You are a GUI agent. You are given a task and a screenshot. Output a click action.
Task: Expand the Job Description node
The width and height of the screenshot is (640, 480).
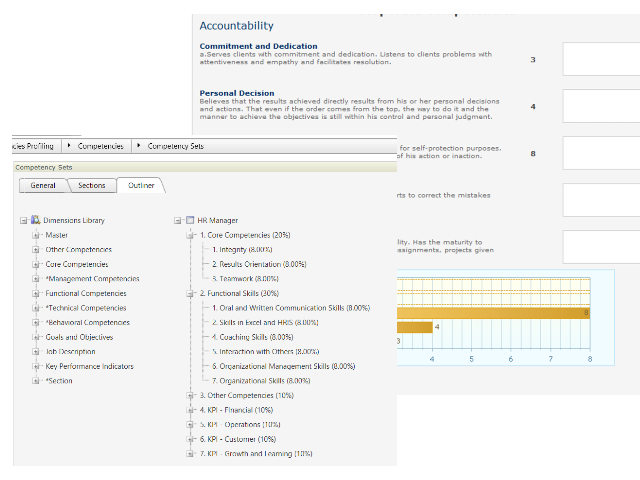click(x=36, y=352)
